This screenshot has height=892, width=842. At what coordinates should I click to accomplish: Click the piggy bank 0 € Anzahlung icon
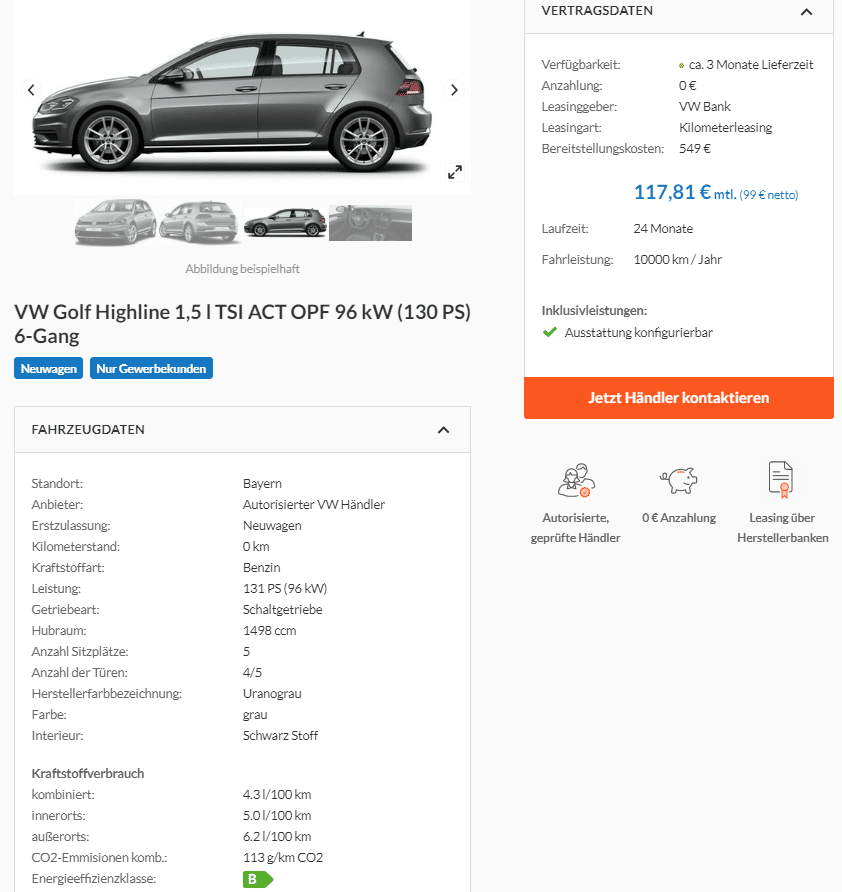(x=679, y=480)
